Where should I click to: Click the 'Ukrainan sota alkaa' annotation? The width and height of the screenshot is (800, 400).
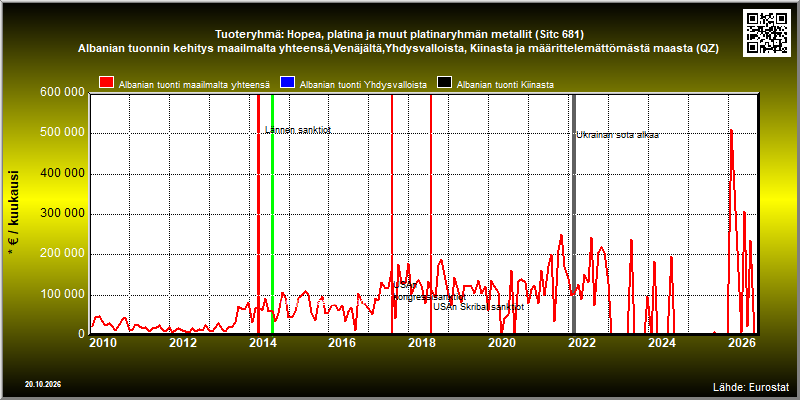tap(617, 135)
